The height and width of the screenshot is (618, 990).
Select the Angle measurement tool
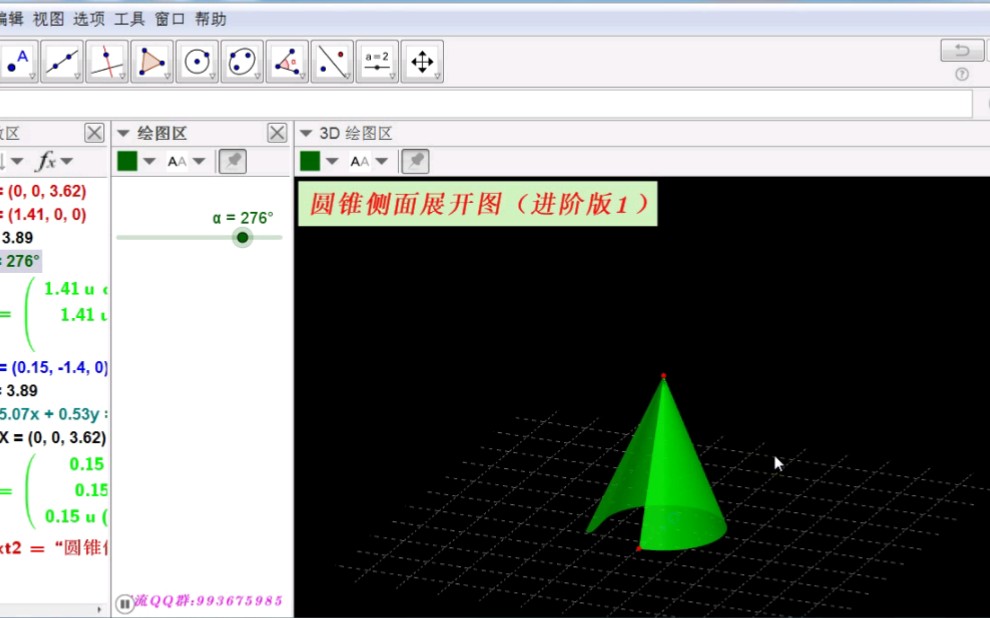pos(287,61)
